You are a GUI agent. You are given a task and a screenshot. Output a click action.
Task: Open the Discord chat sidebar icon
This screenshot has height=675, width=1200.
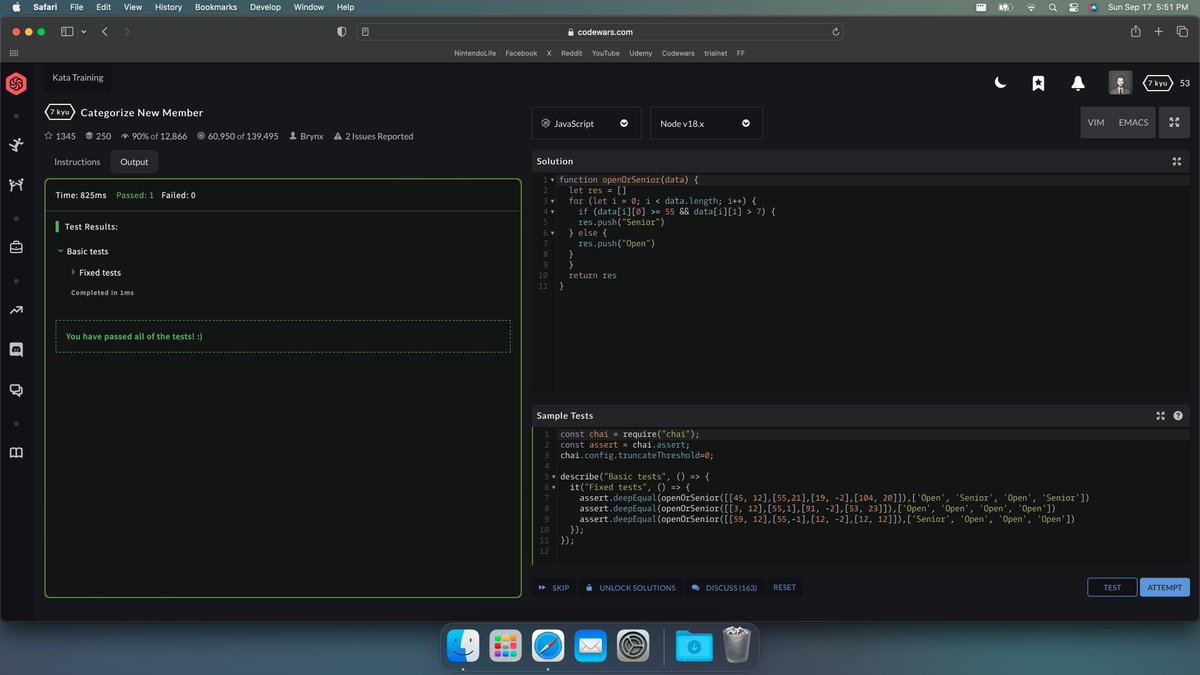(x=16, y=349)
